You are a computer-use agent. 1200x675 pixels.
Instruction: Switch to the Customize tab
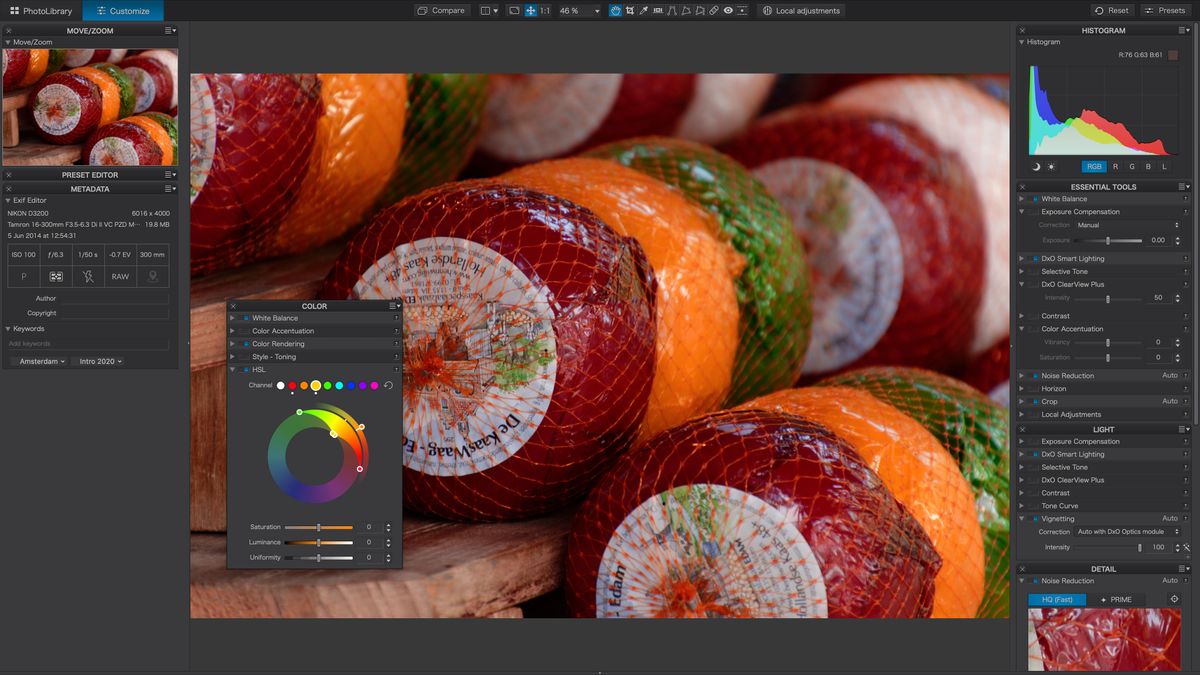(123, 11)
